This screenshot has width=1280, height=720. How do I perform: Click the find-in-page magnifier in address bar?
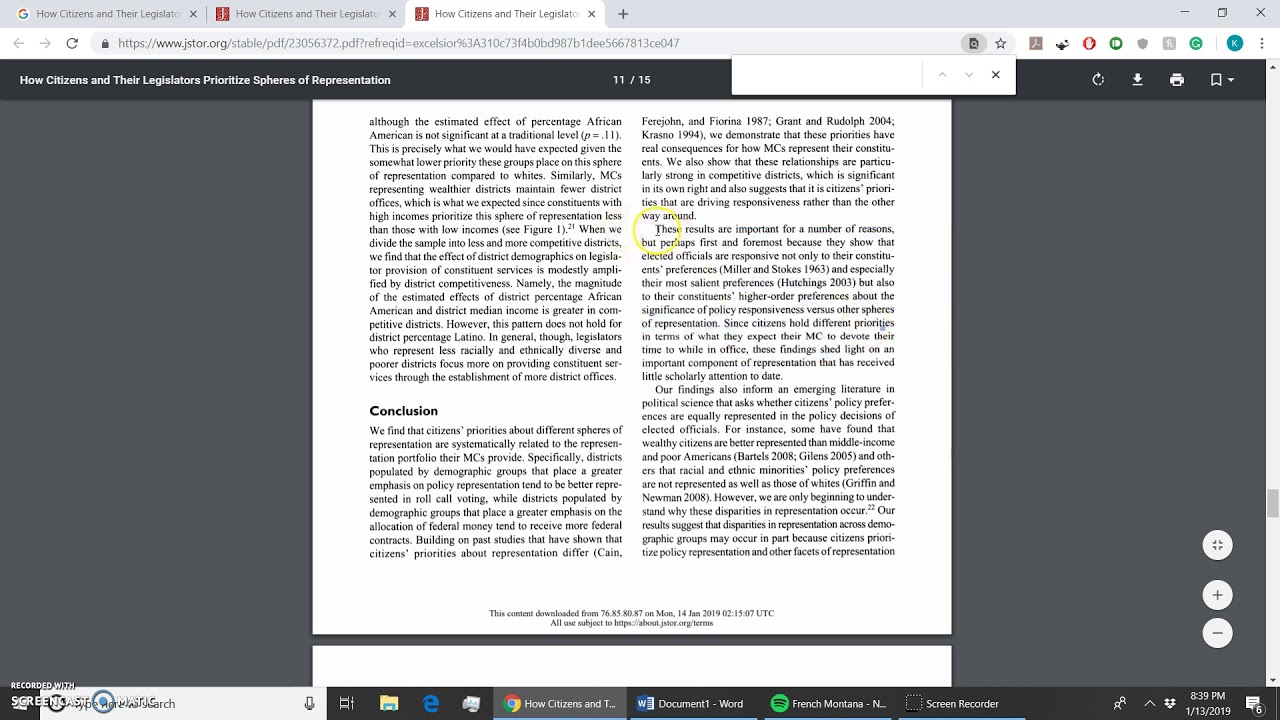click(x=973, y=43)
